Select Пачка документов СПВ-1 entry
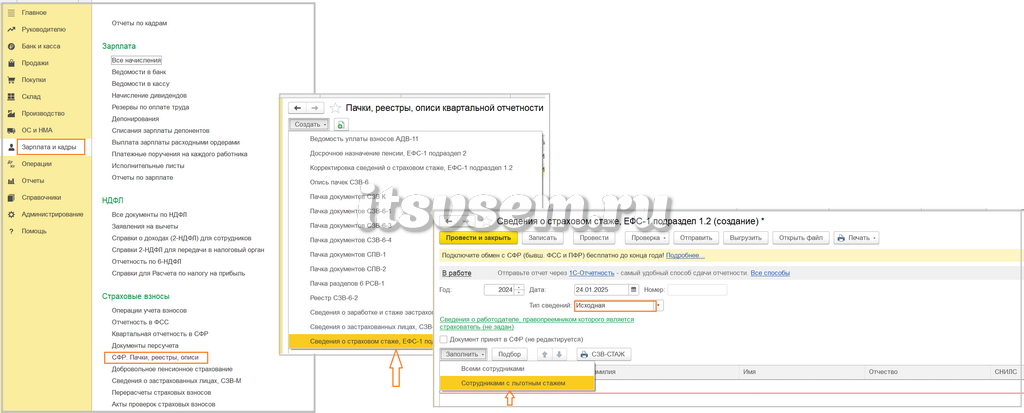1024x413 pixels. (348, 254)
